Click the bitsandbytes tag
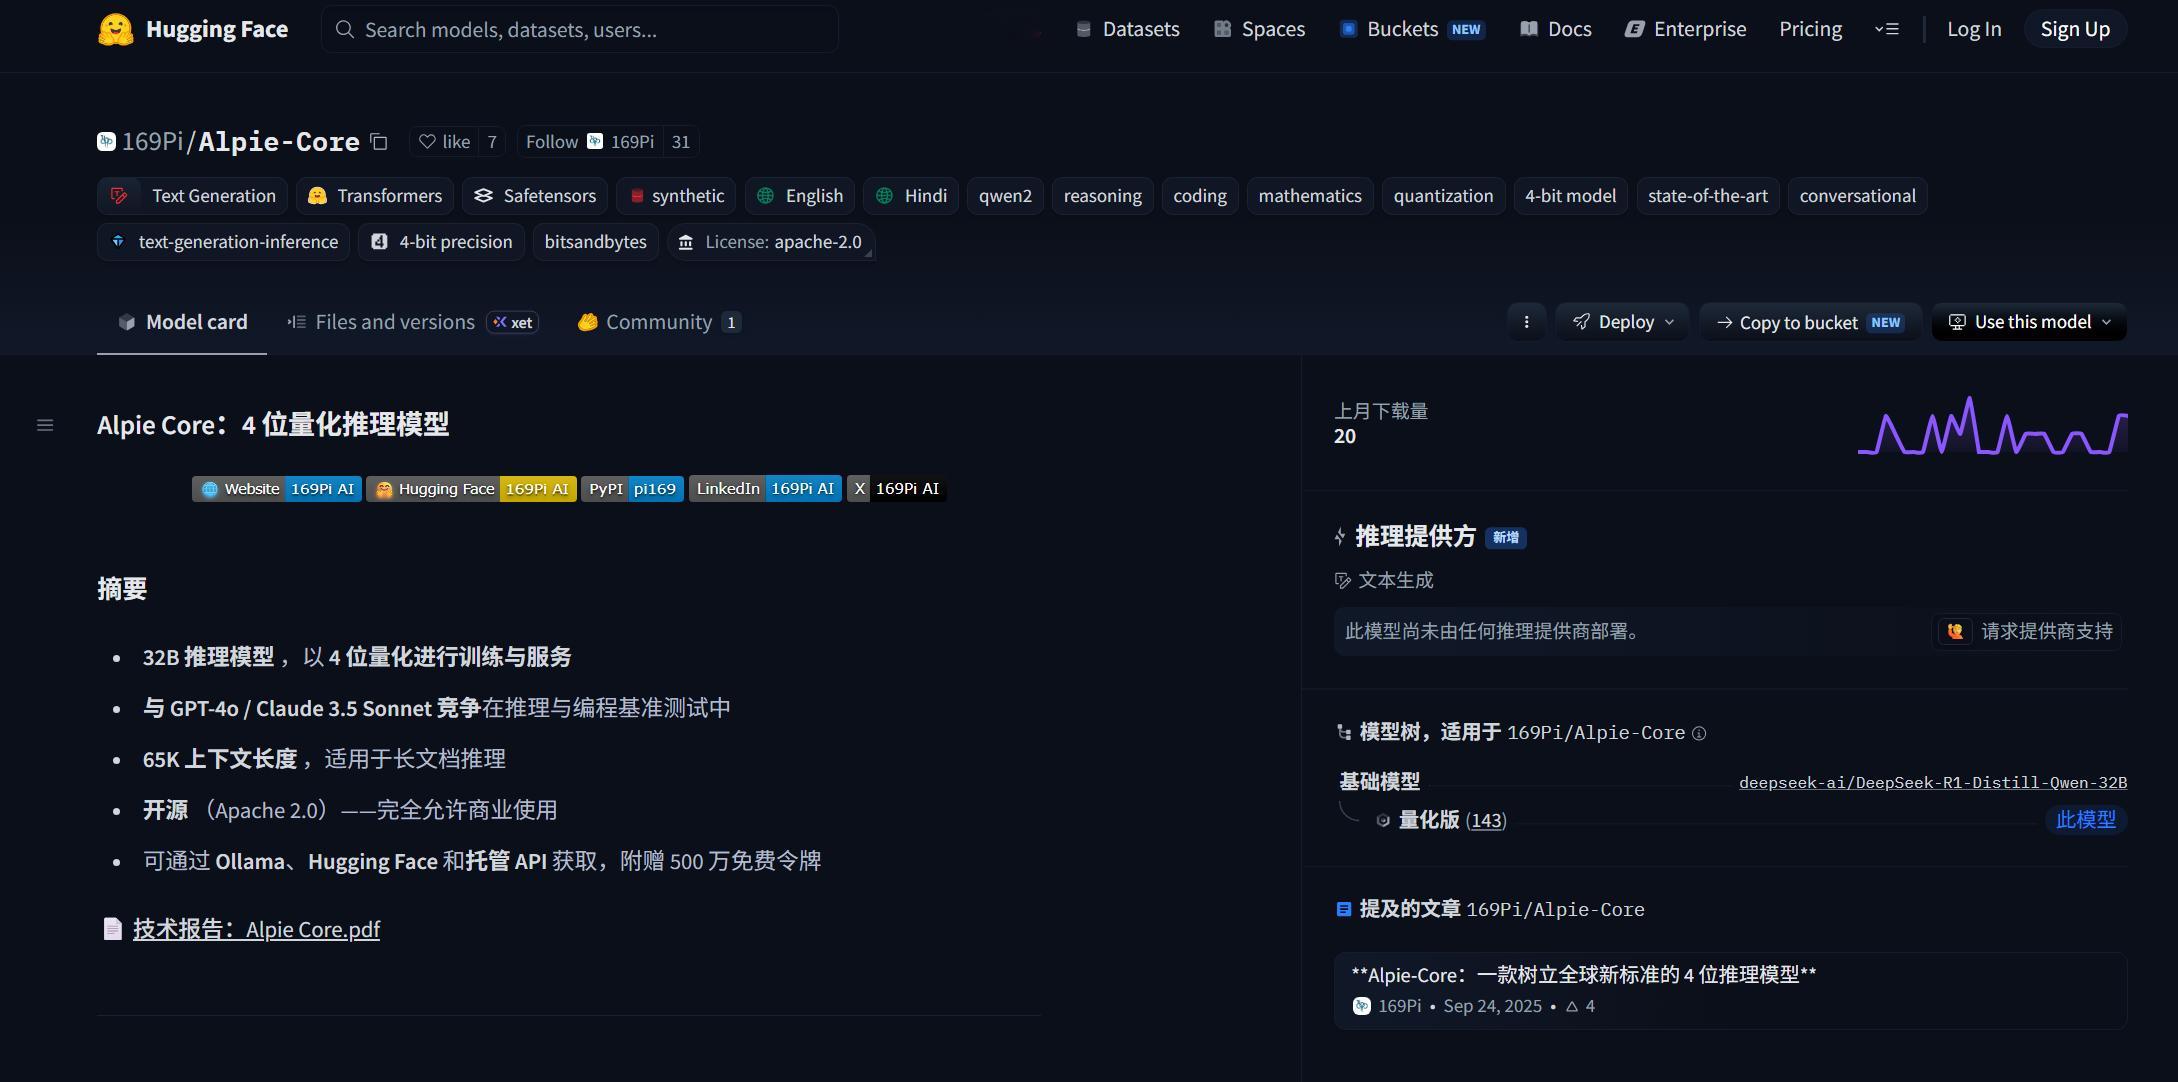2178x1082 pixels. [595, 242]
